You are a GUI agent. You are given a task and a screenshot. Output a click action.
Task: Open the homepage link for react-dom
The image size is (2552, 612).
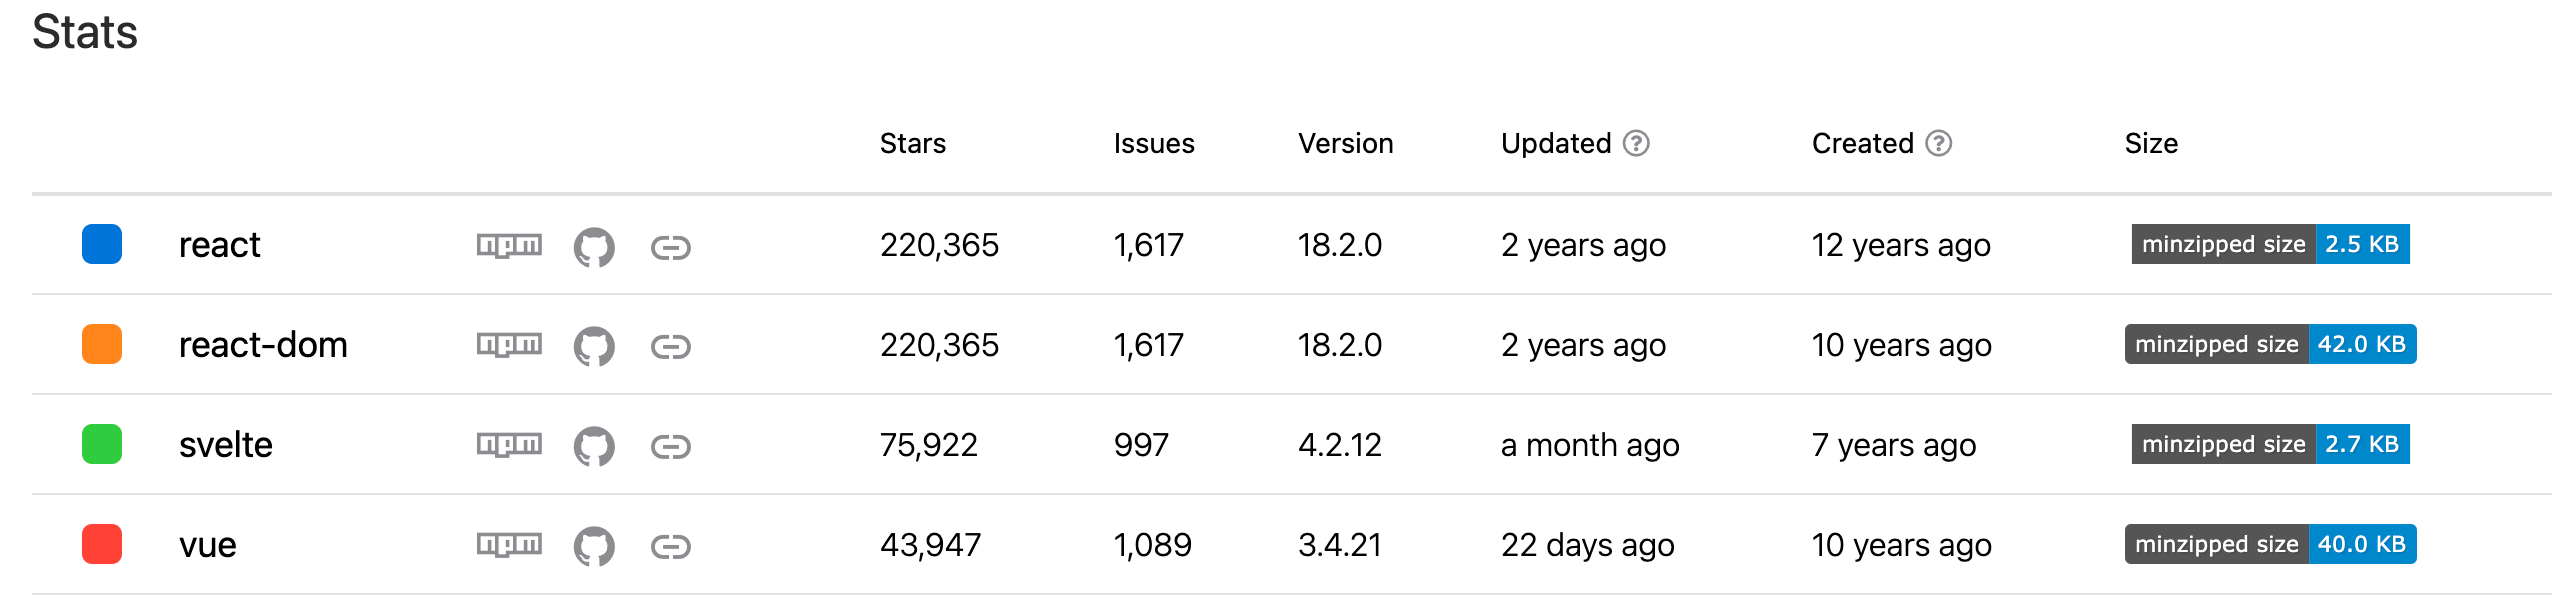coord(670,346)
